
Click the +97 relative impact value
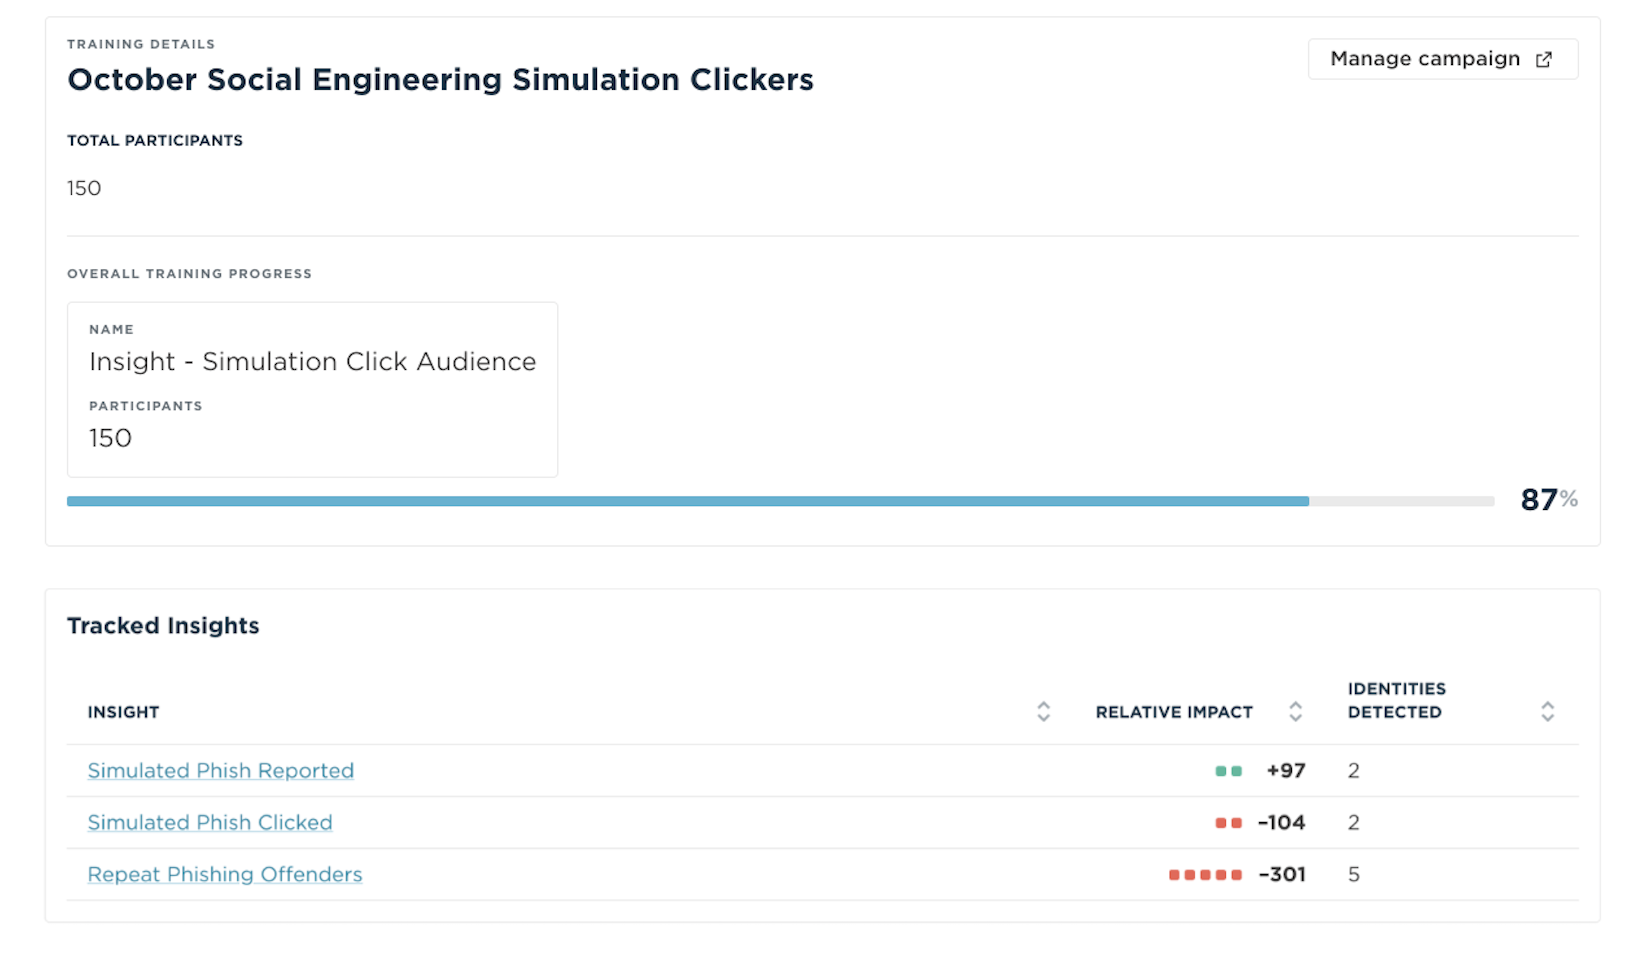[1285, 771]
